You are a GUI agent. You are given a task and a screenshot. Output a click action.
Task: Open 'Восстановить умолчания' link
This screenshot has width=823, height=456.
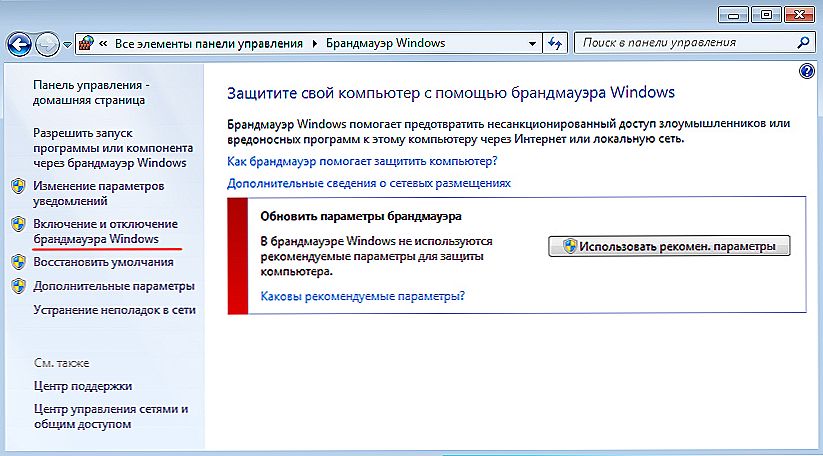click(103, 262)
